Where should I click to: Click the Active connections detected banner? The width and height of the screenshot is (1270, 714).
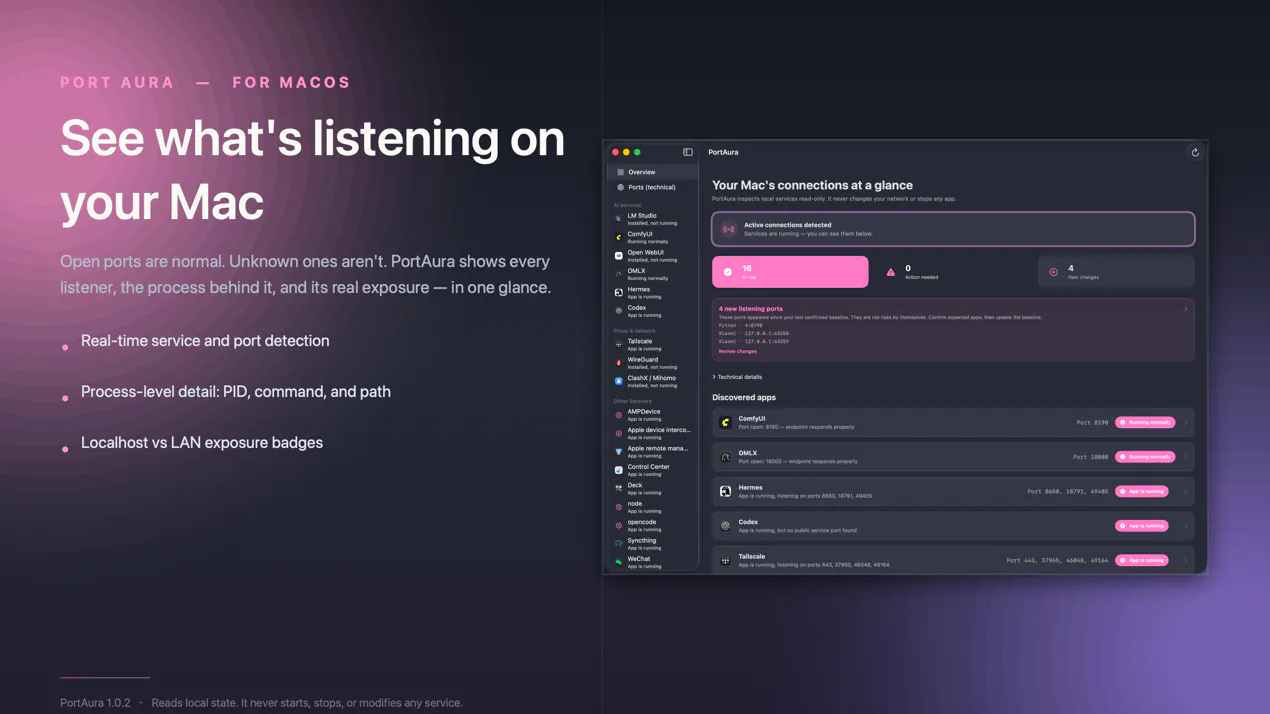point(953,229)
